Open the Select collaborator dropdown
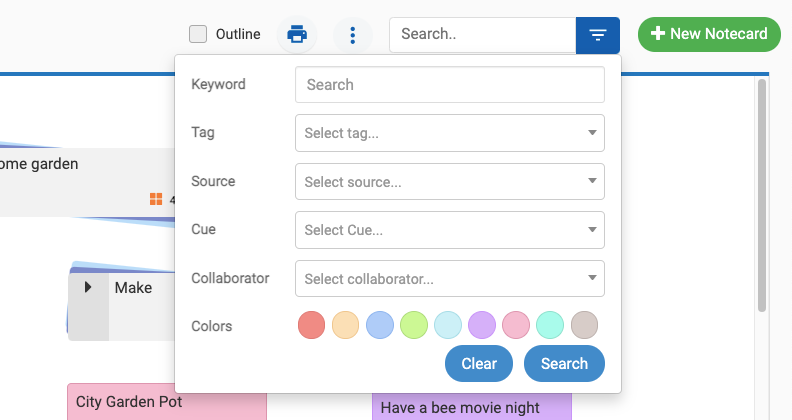Image resolution: width=792 pixels, height=420 pixels. (x=449, y=279)
